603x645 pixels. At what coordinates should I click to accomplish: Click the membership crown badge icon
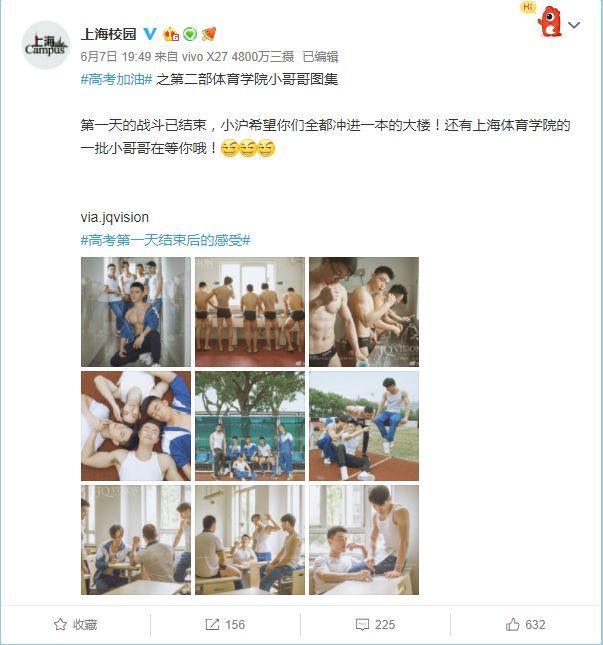(x=171, y=34)
